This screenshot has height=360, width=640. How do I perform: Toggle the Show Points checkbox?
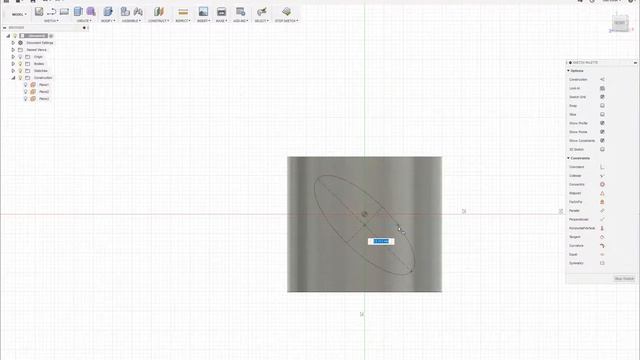[602, 132]
